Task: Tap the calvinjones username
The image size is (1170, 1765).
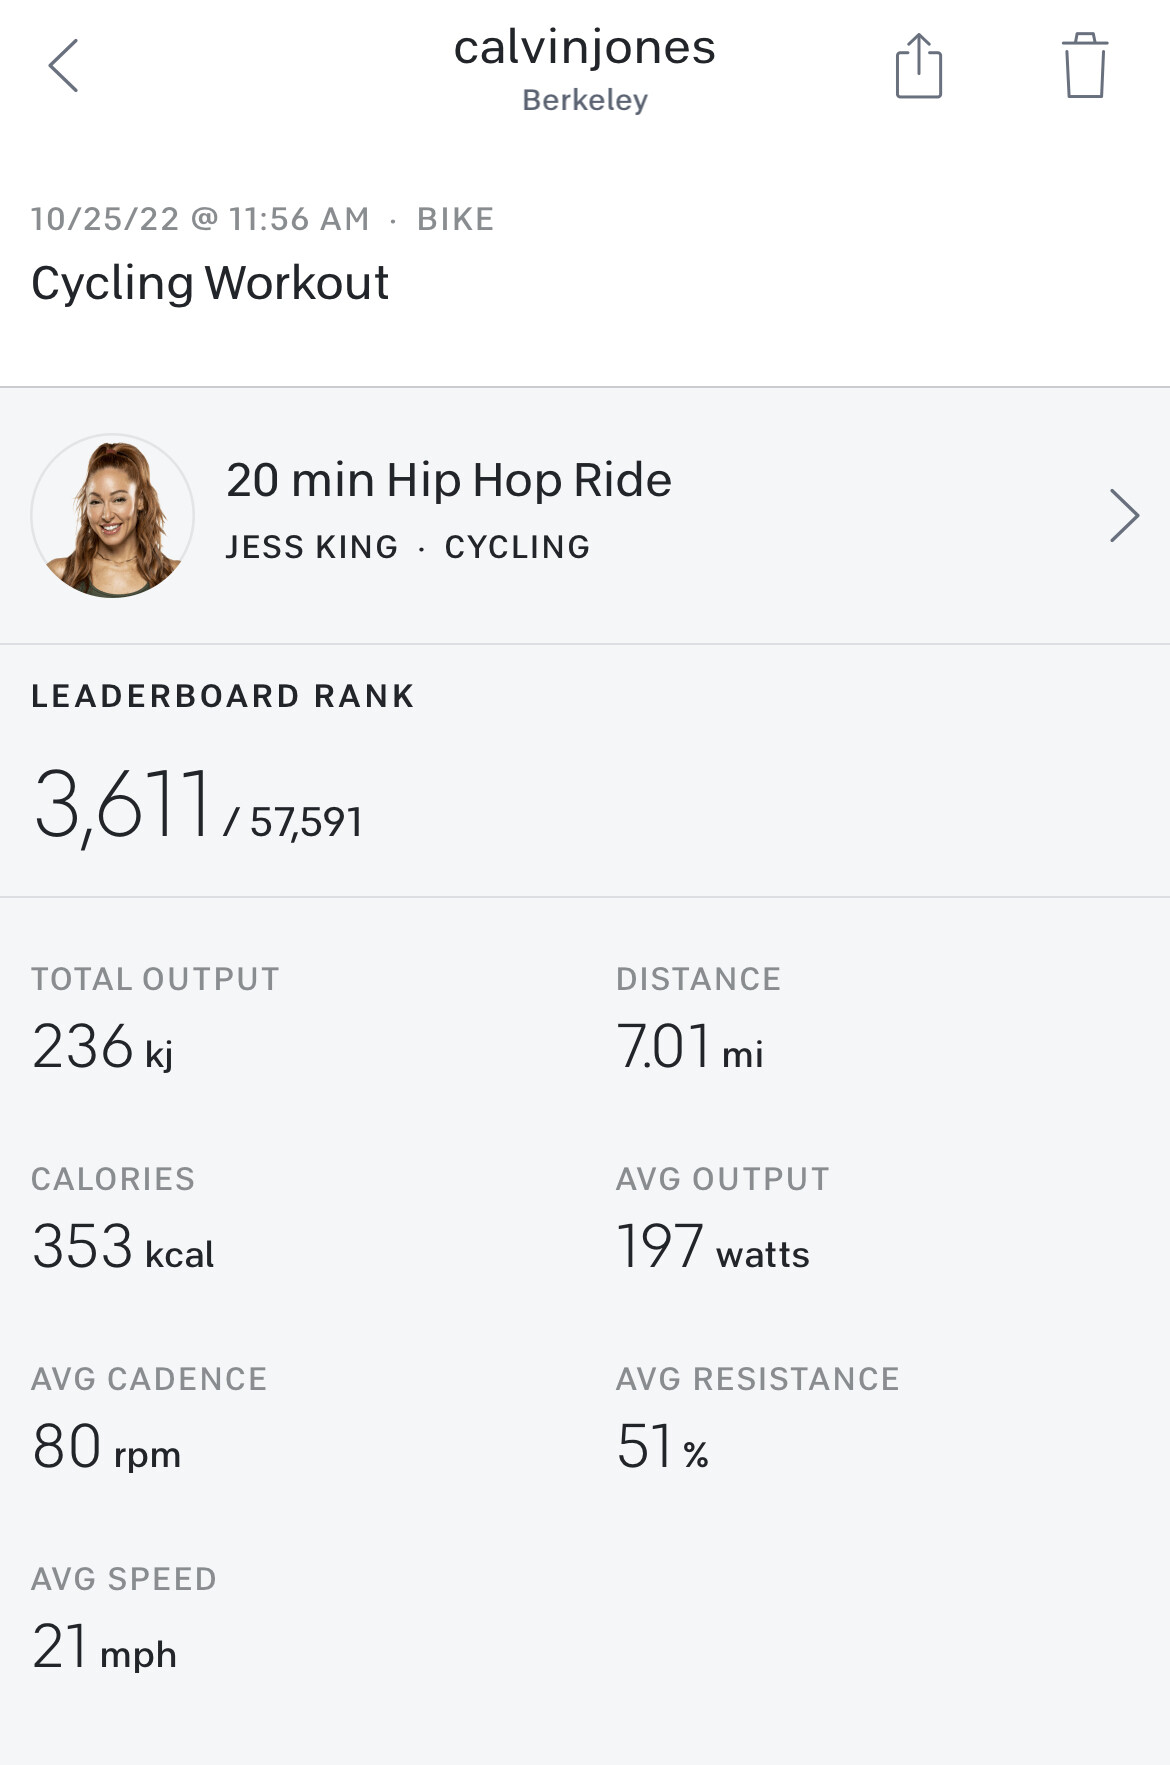Action: (x=585, y=47)
